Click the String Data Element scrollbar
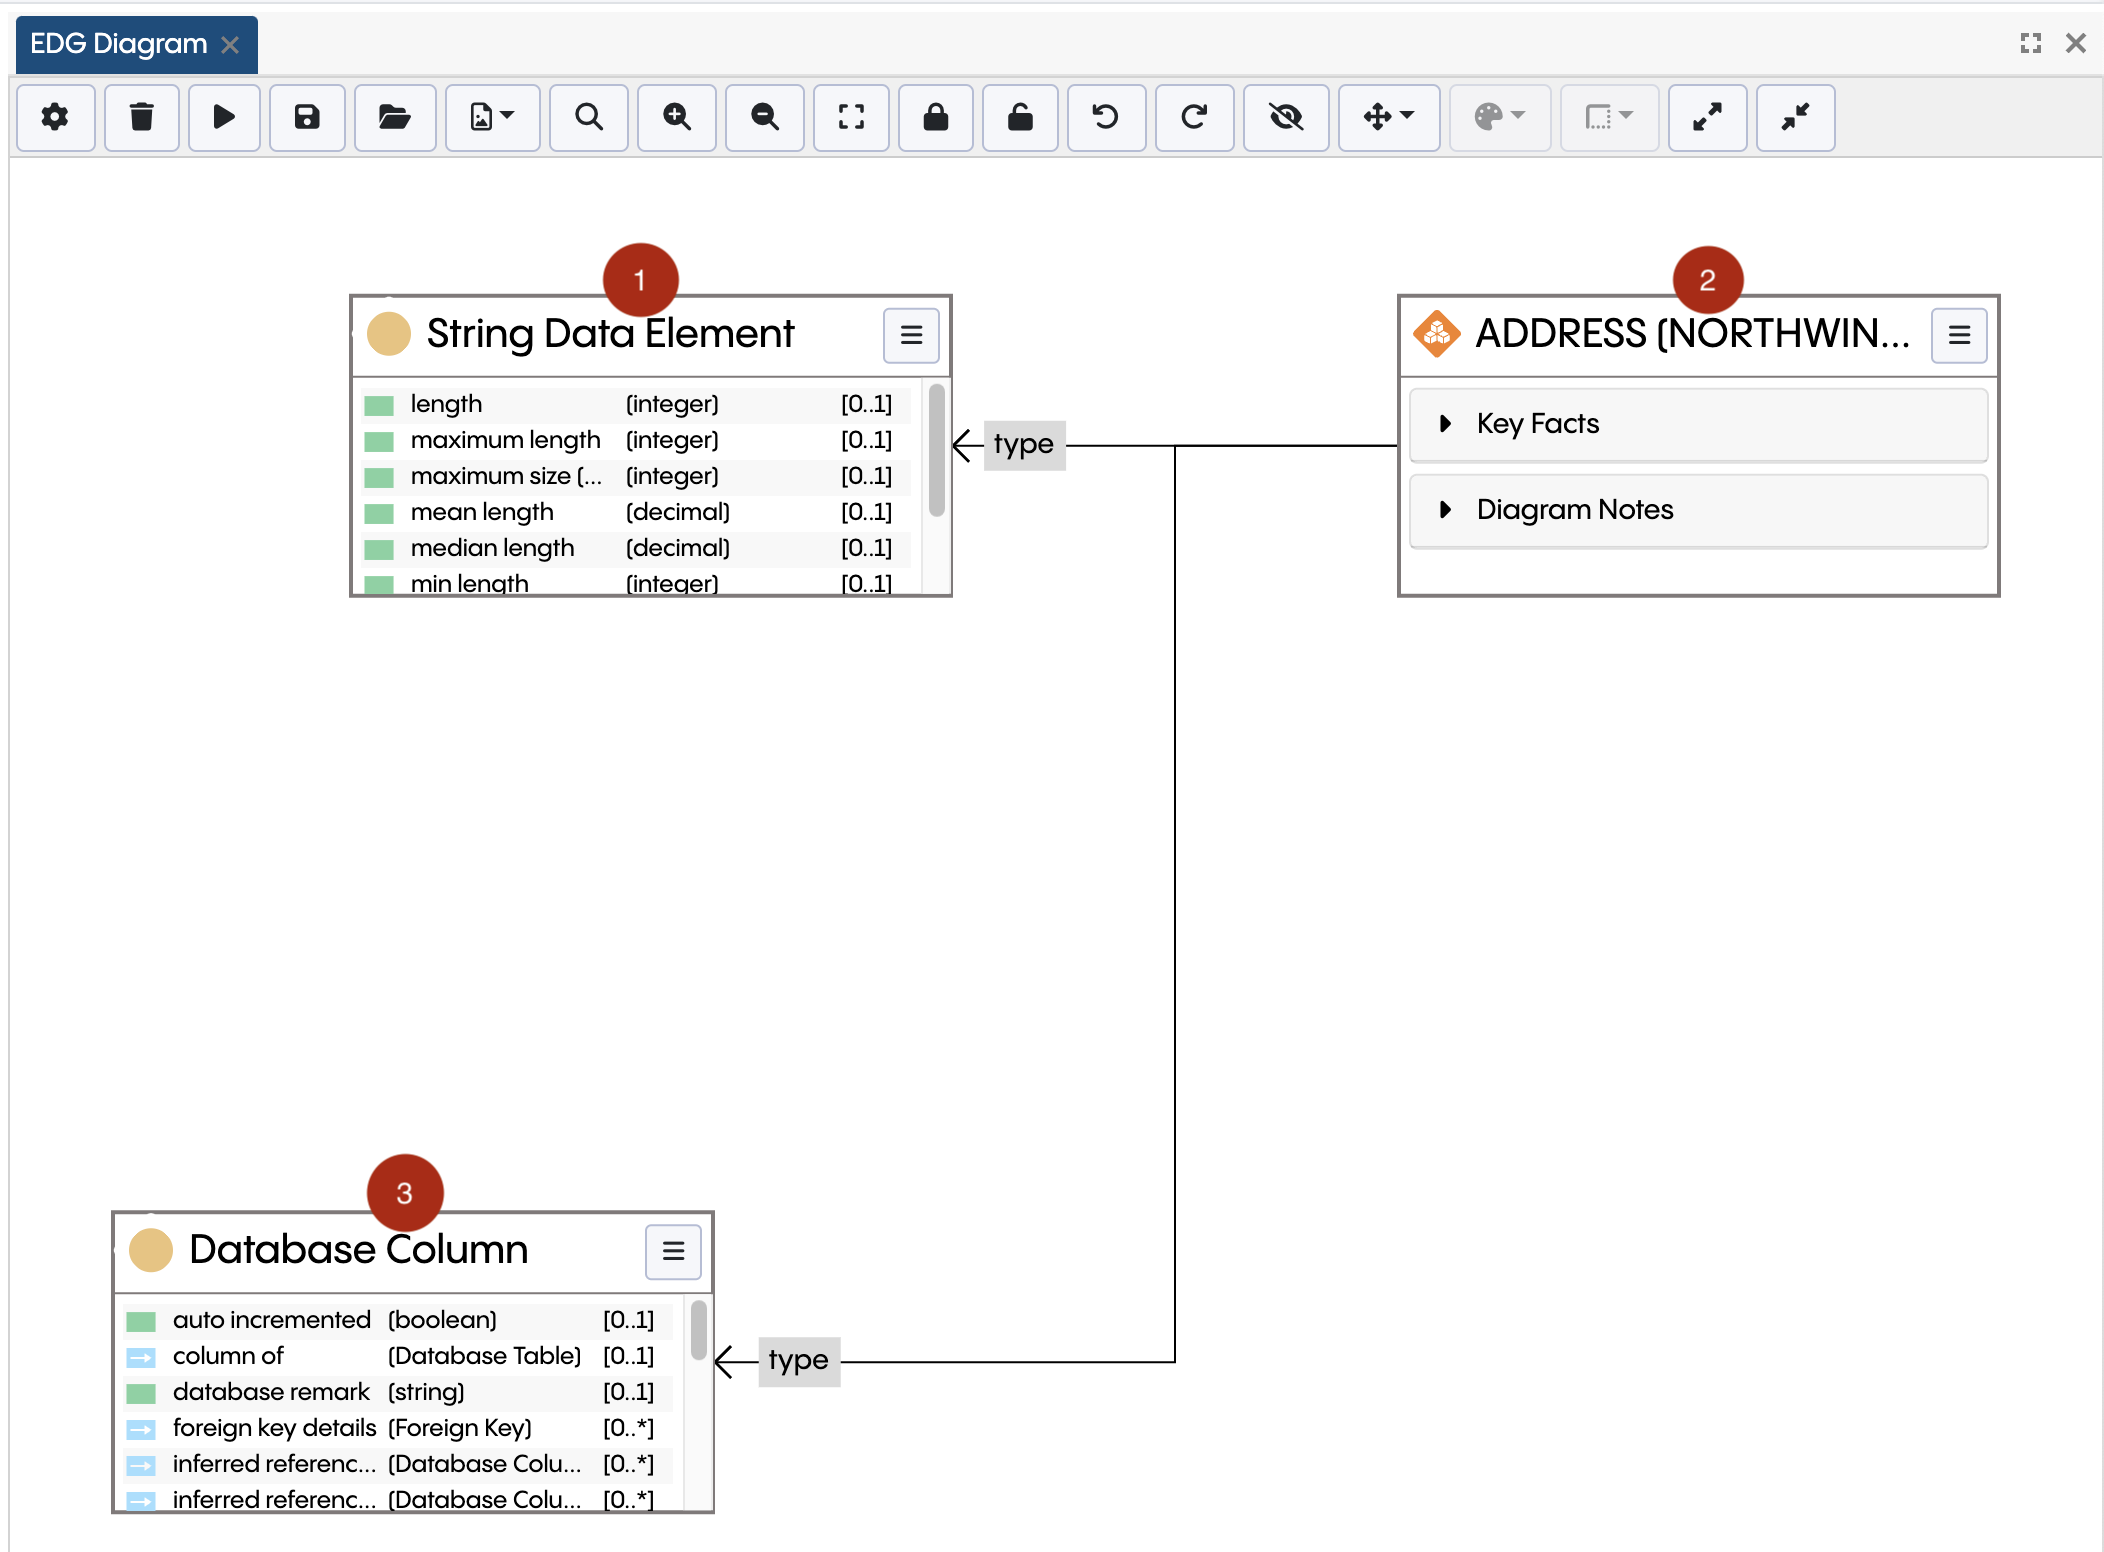 click(x=937, y=451)
